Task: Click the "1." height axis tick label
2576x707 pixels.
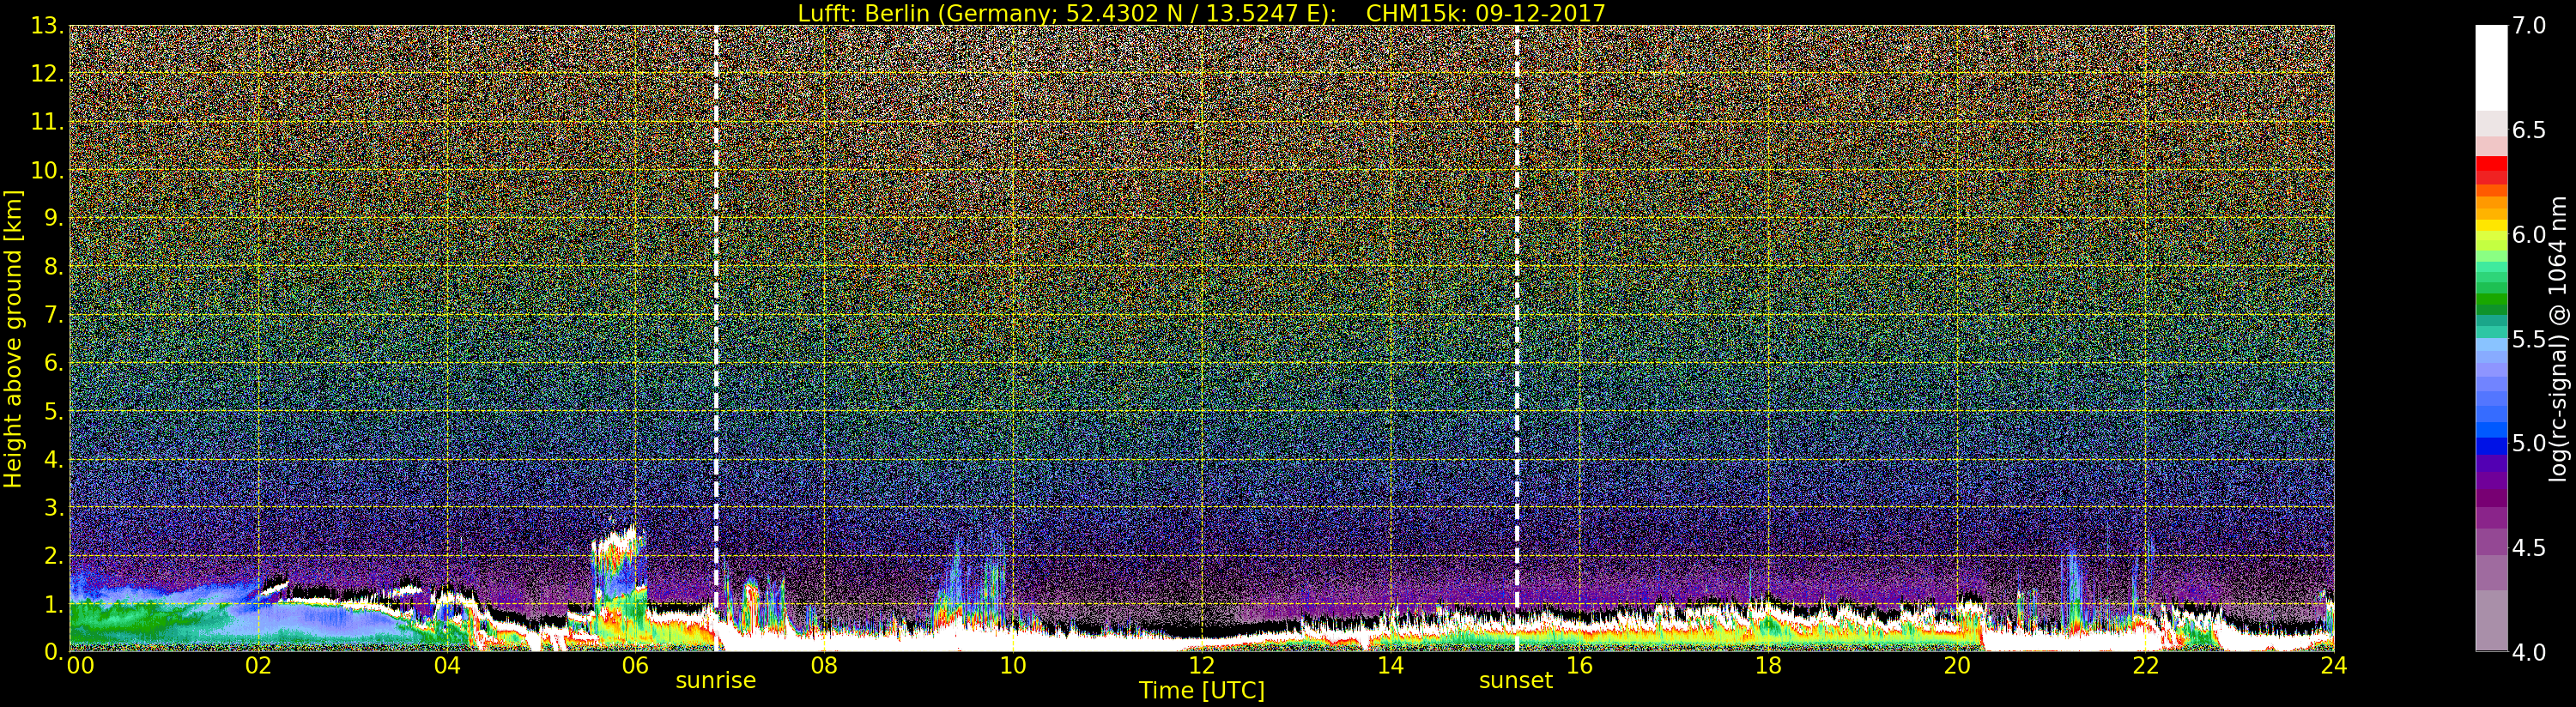Action: tap(53, 603)
